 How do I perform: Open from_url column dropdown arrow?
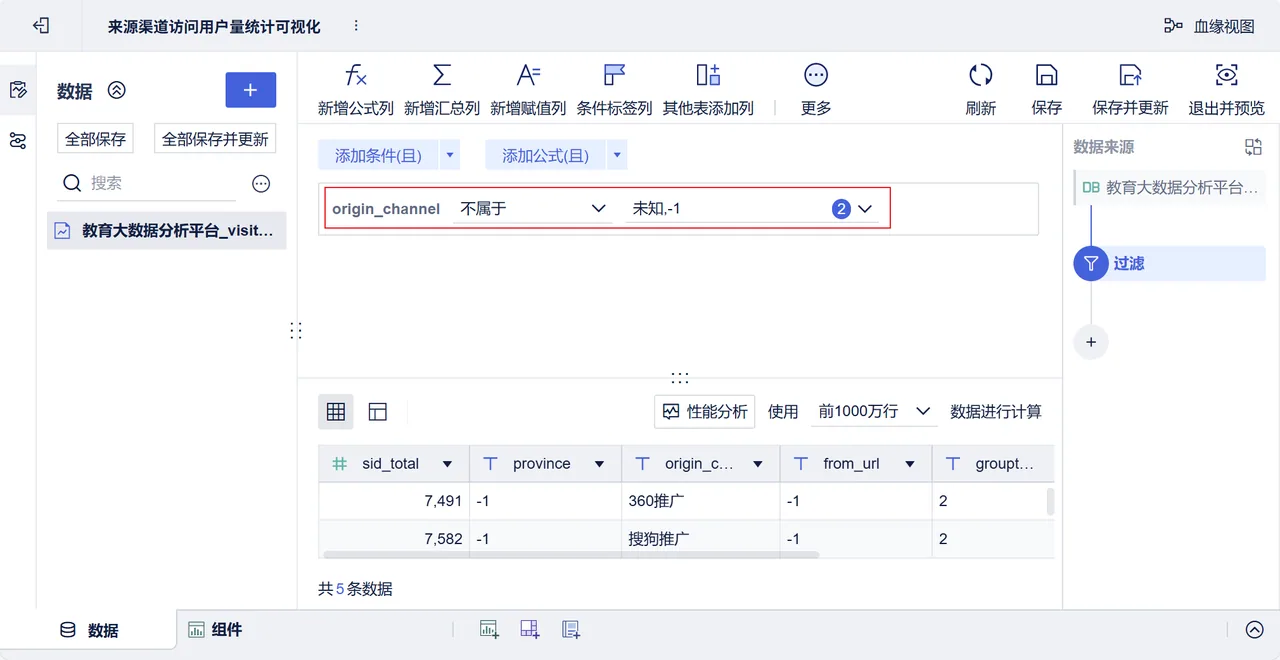pyautogui.click(x=910, y=464)
